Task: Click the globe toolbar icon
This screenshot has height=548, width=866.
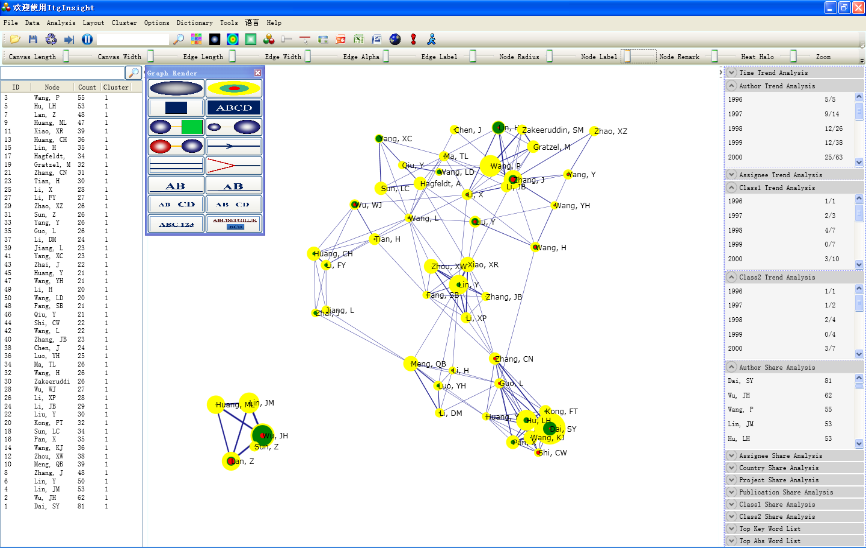Action: pyautogui.click(x=395, y=39)
